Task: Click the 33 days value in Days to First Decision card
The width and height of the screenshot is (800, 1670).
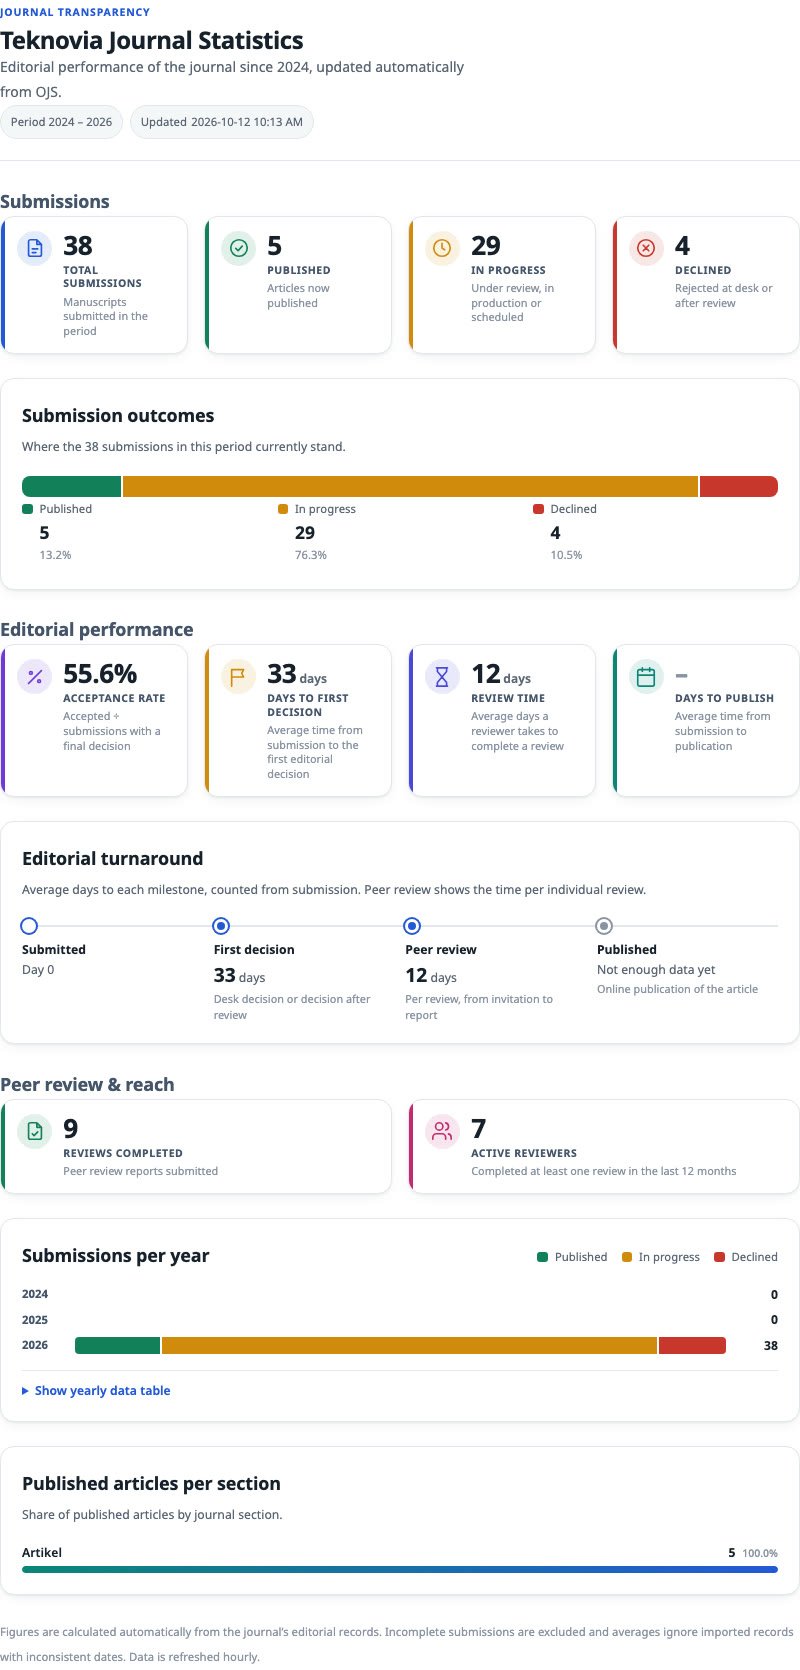Action: pos(297,675)
